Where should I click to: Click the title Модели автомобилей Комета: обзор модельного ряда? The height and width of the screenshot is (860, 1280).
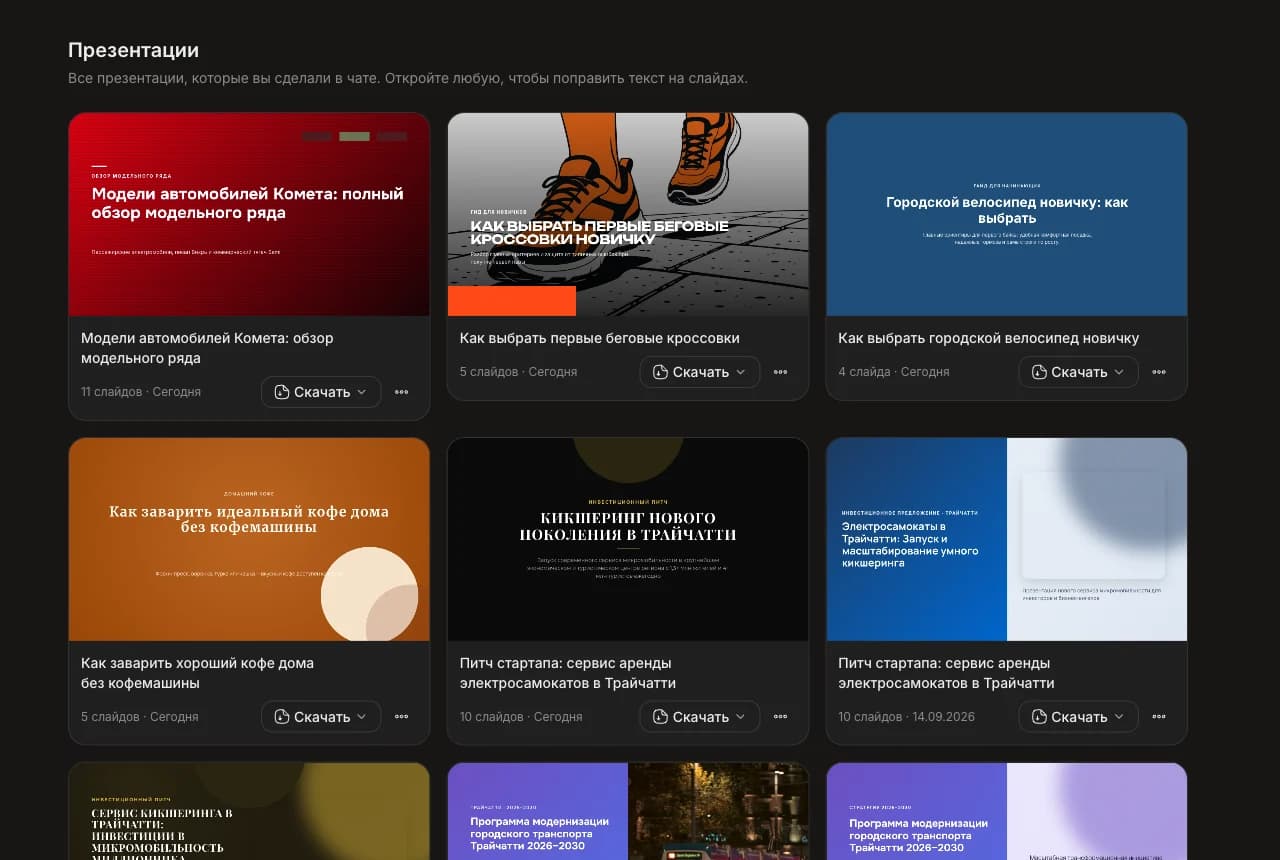(207, 348)
